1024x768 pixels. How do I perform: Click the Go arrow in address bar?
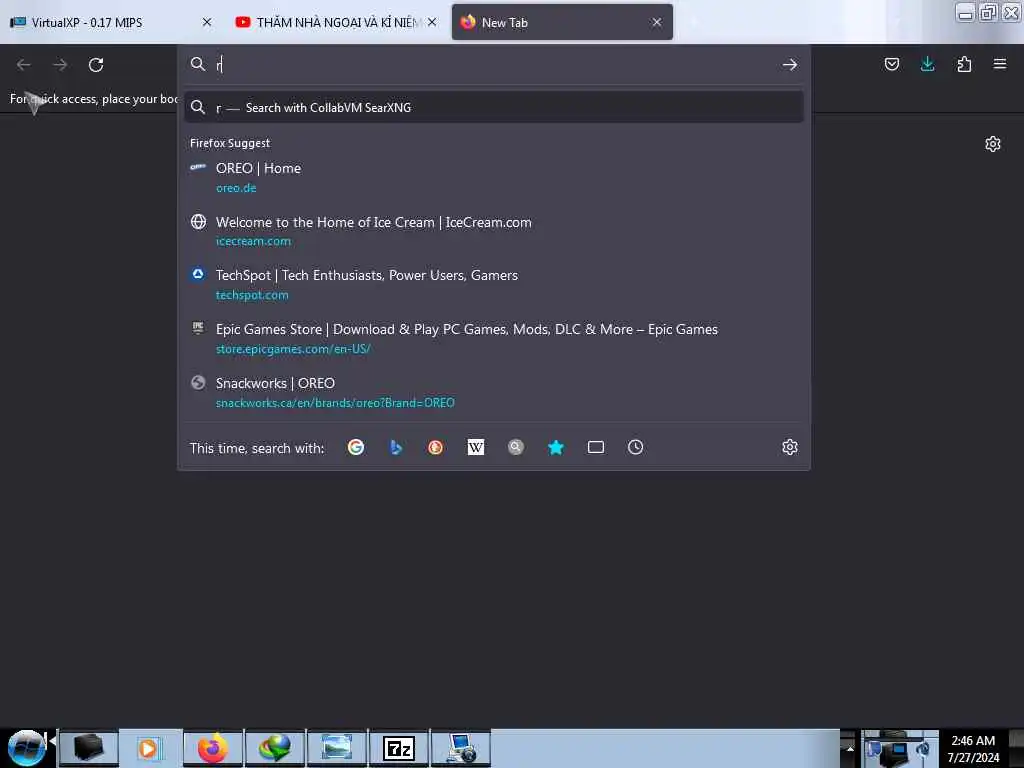[790, 65]
